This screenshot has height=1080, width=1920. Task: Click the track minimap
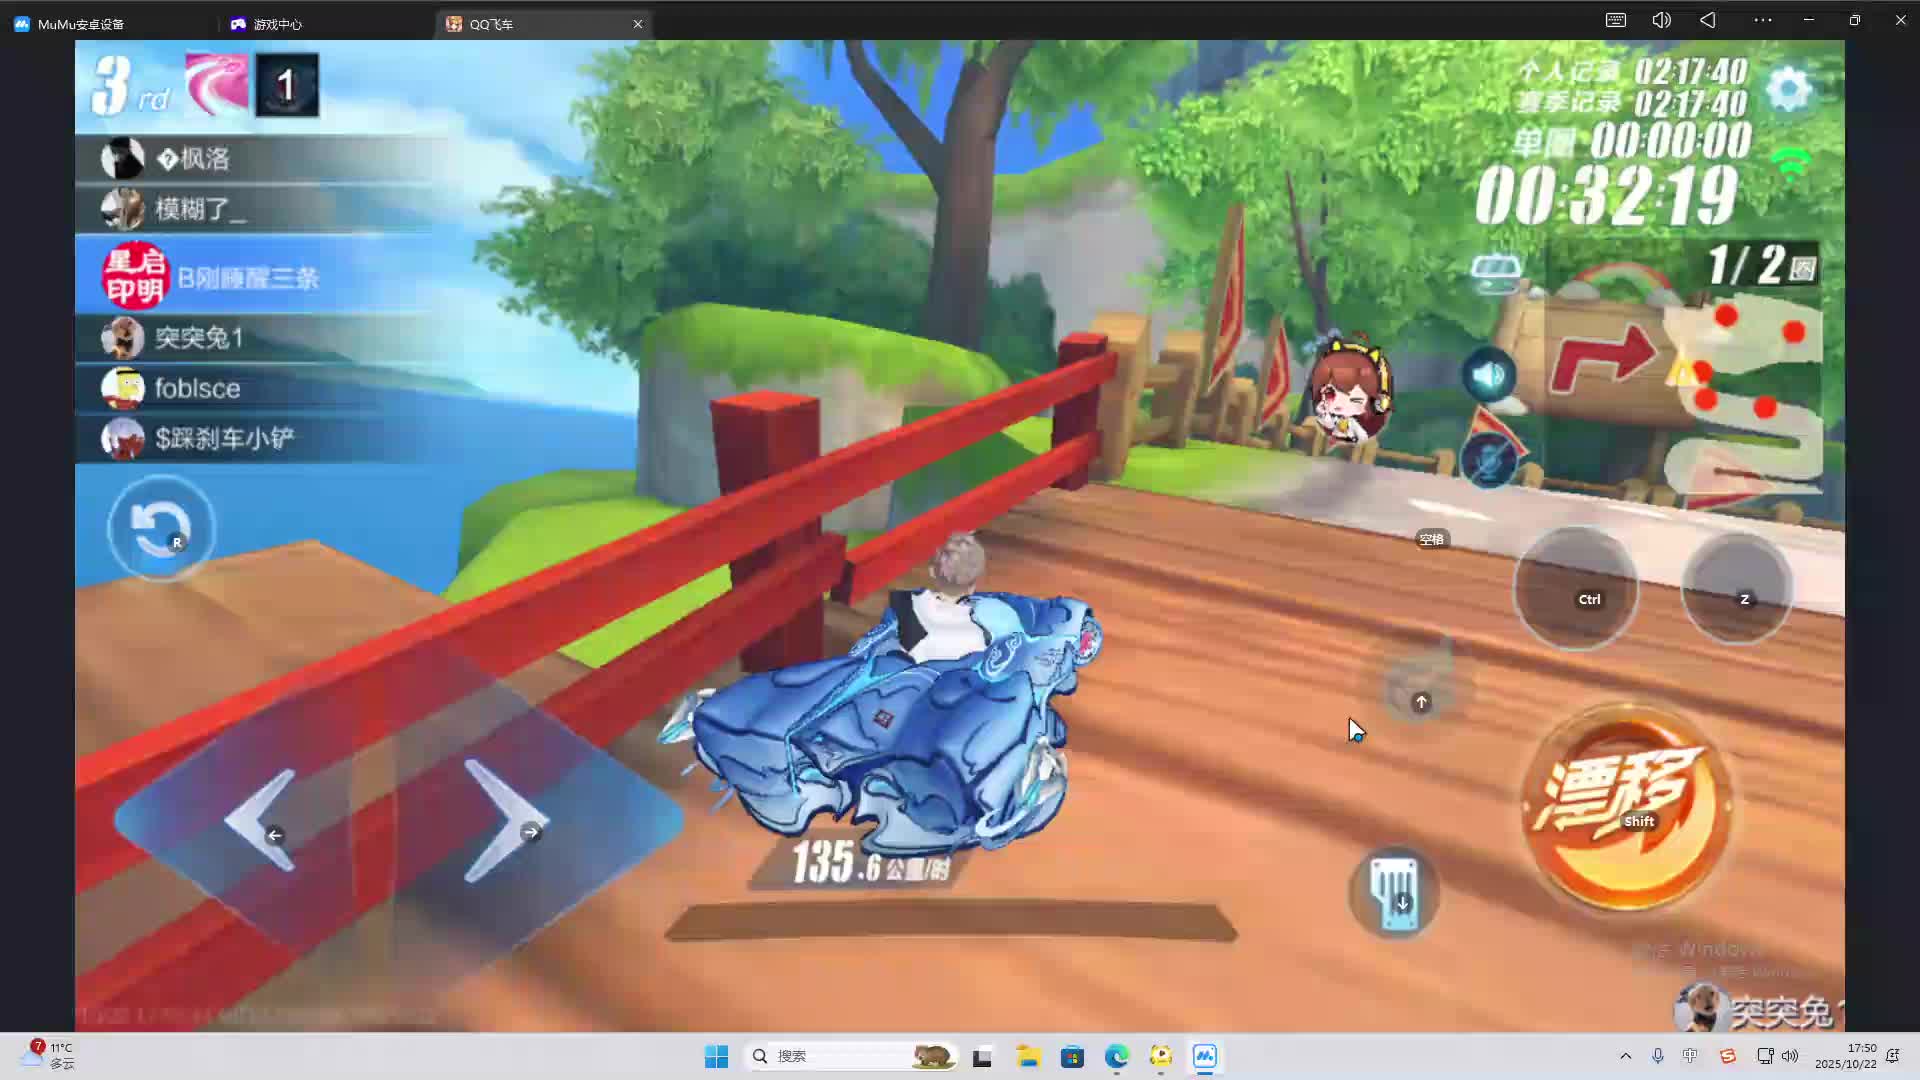[1744, 400]
